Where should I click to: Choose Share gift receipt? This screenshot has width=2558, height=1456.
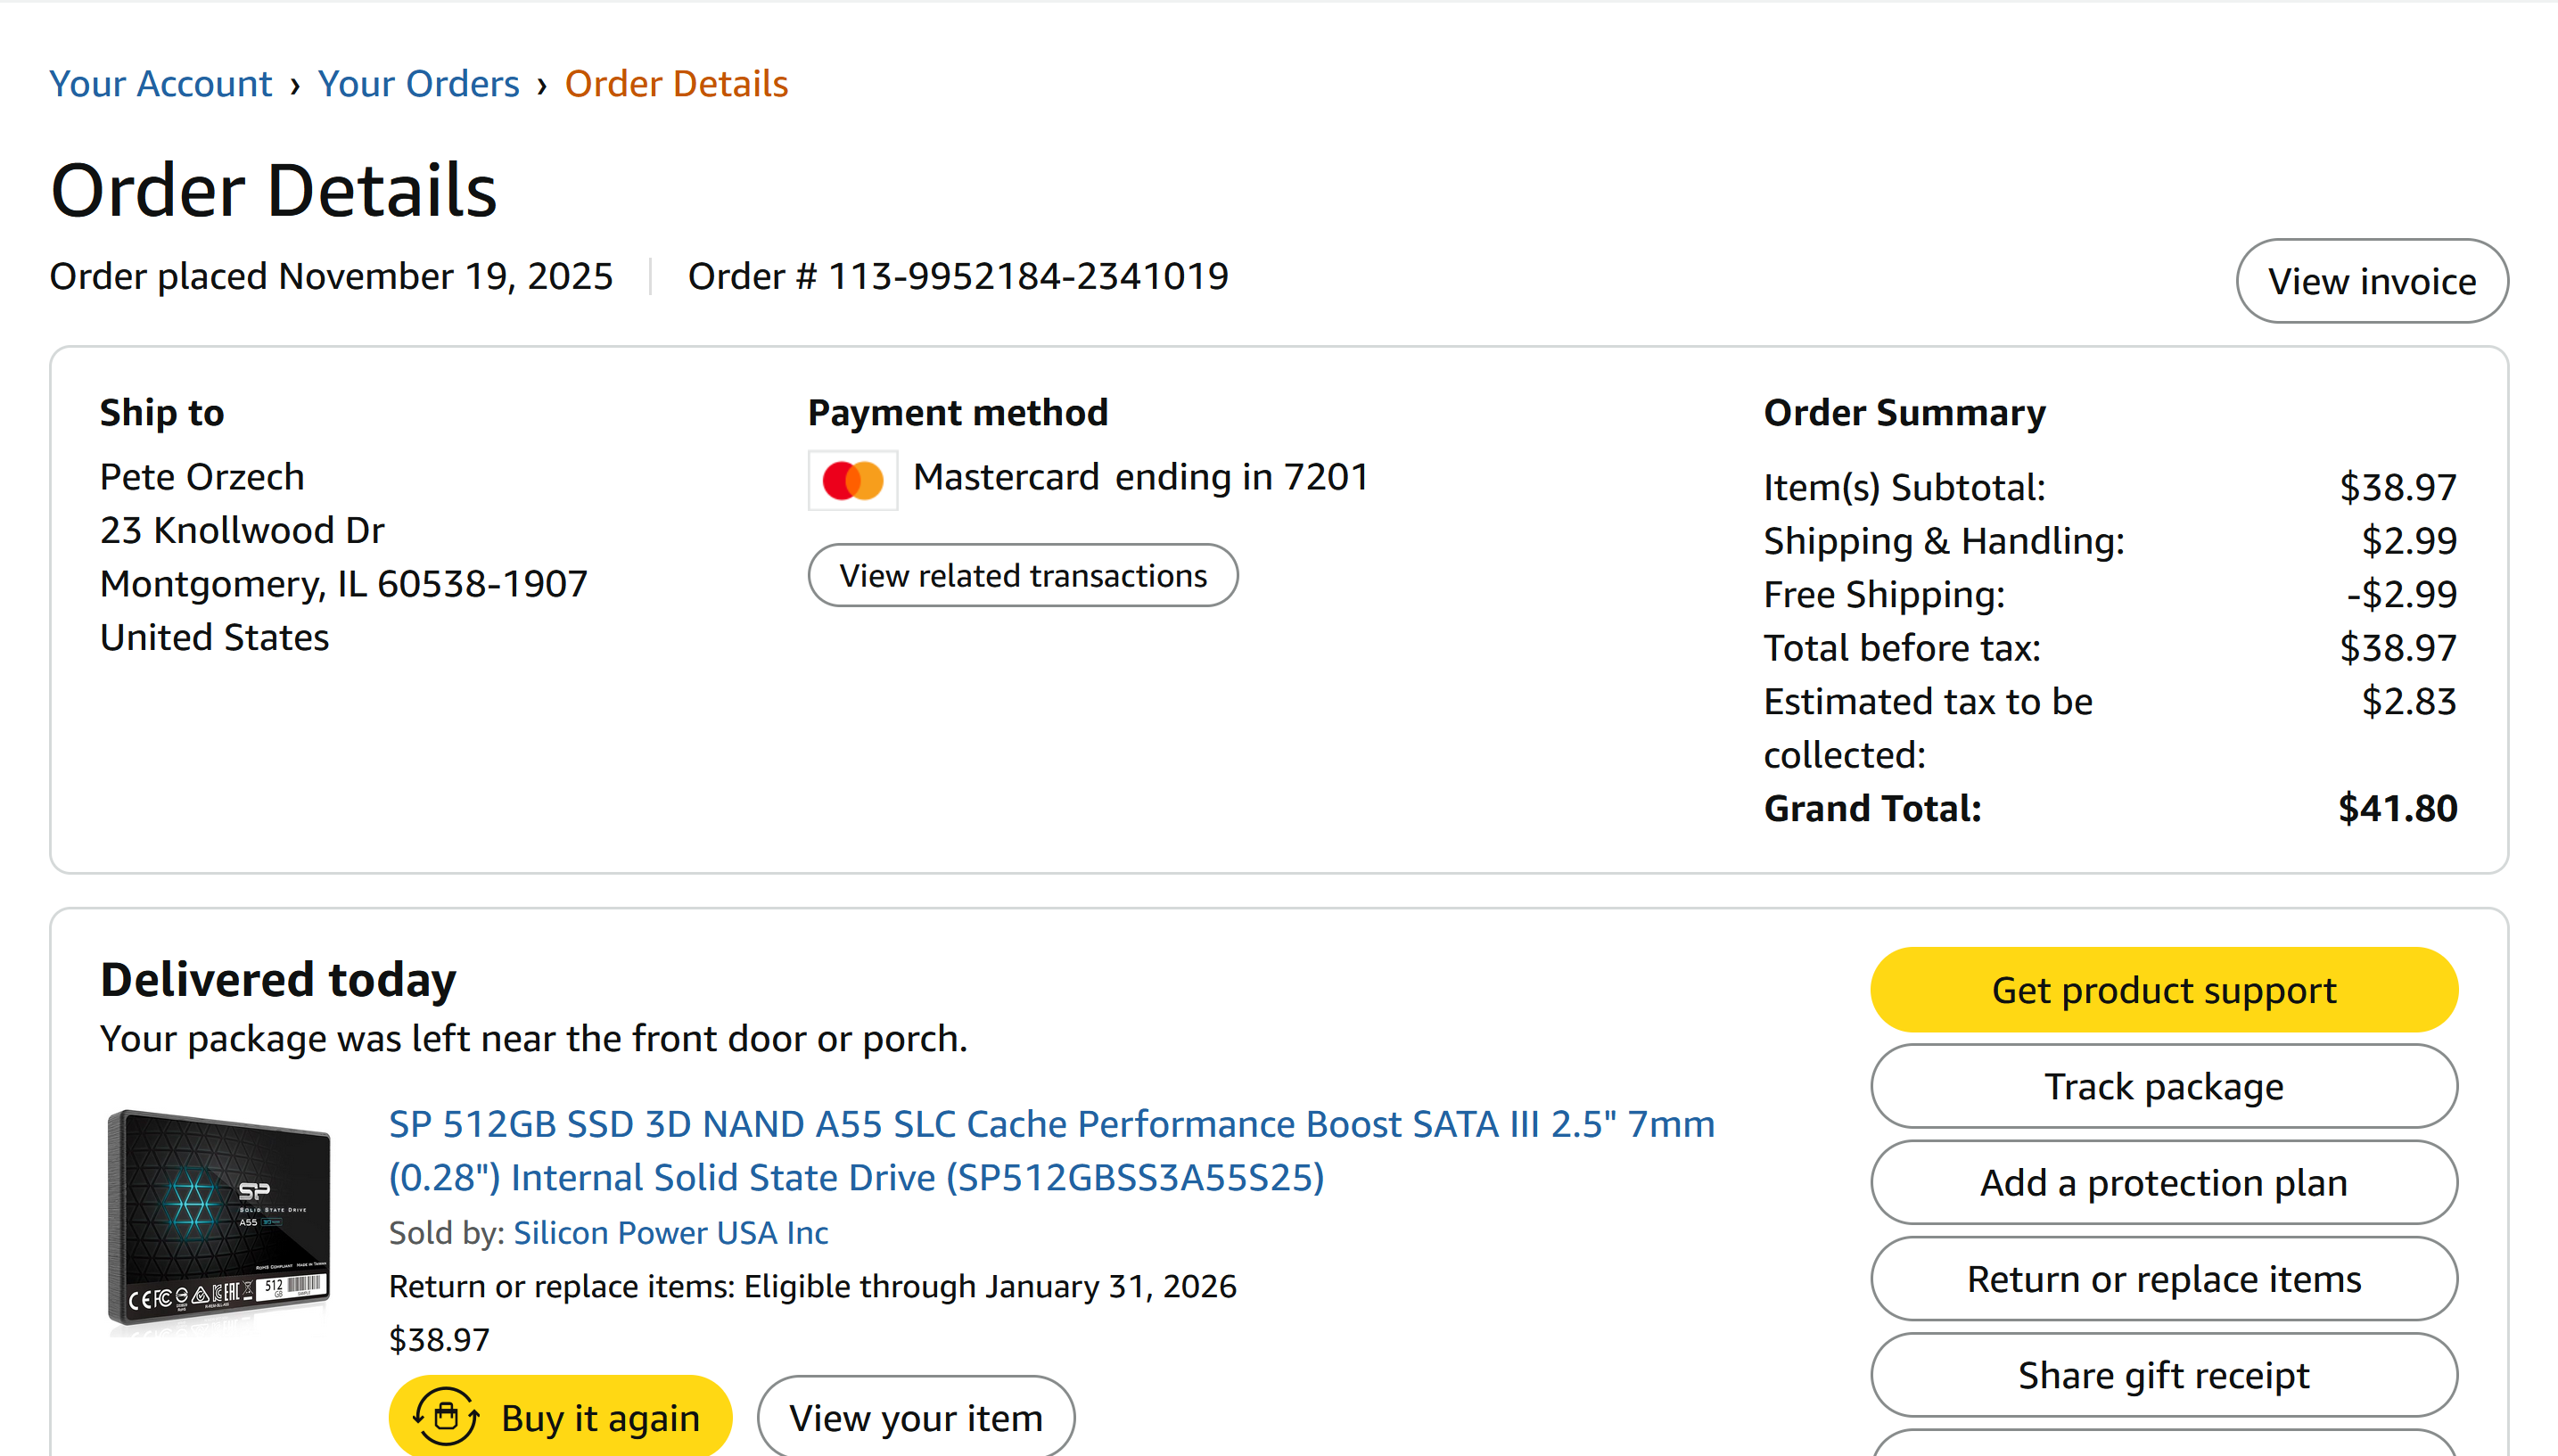click(x=2163, y=1375)
